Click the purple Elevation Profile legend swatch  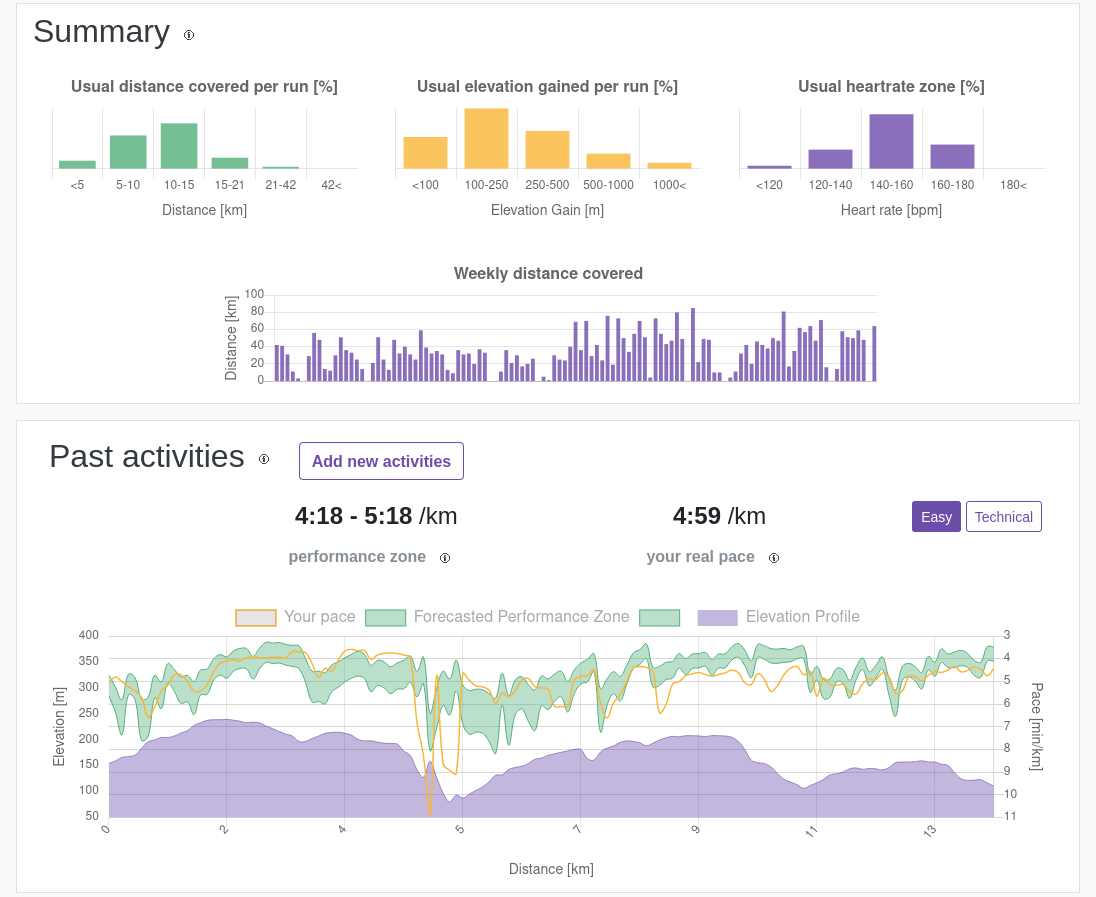(x=717, y=618)
